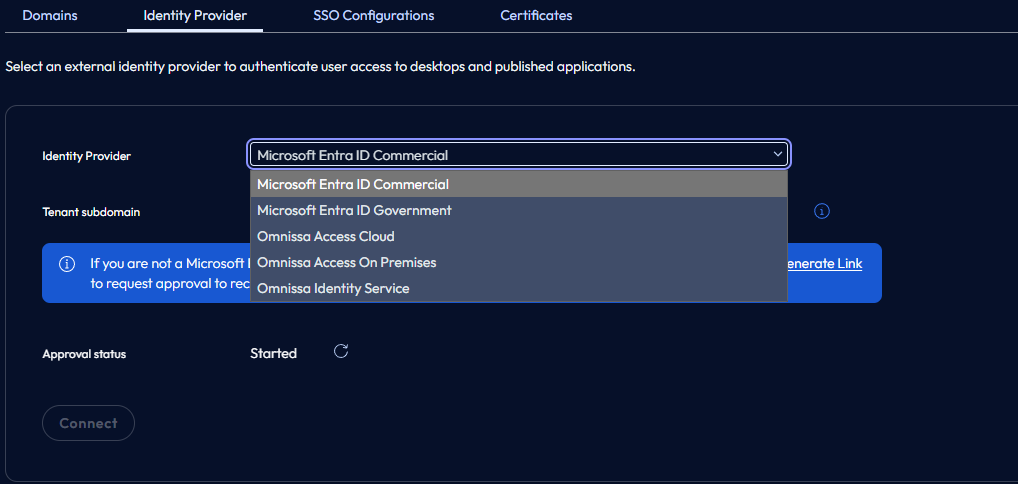Click the Identity Provider field label
1018x484 pixels.
click(86, 156)
